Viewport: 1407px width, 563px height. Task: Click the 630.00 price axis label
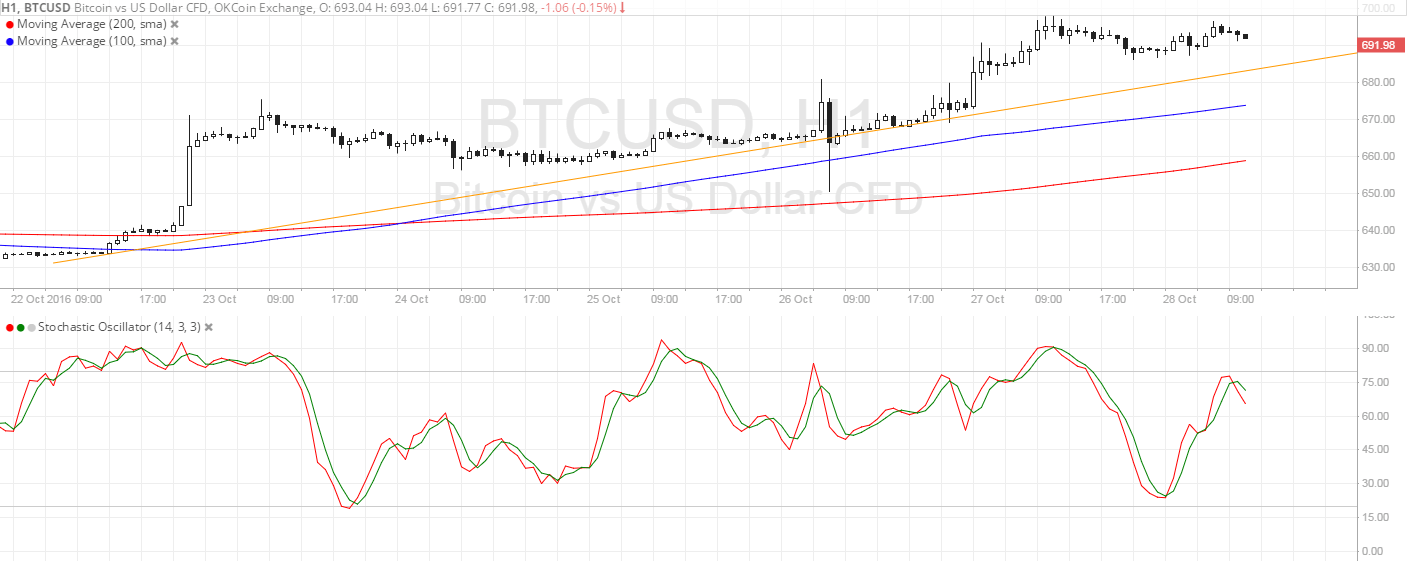[x=1378, y=267]
